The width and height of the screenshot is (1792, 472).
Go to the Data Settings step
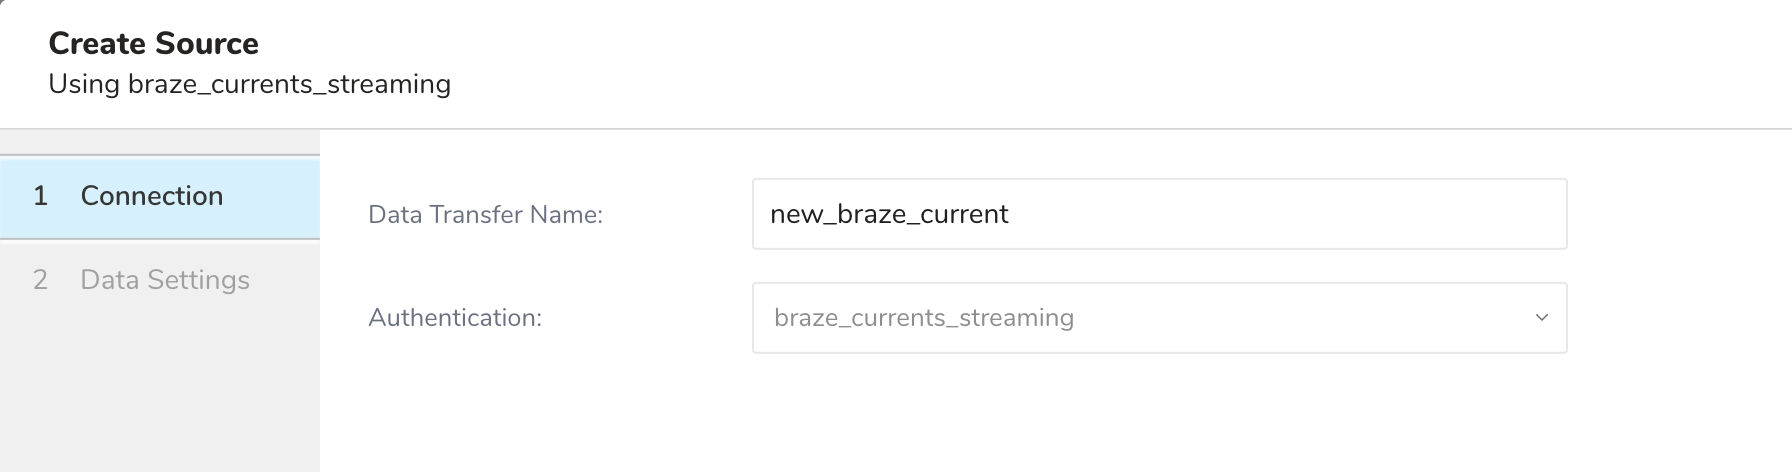tap(160, 280)
